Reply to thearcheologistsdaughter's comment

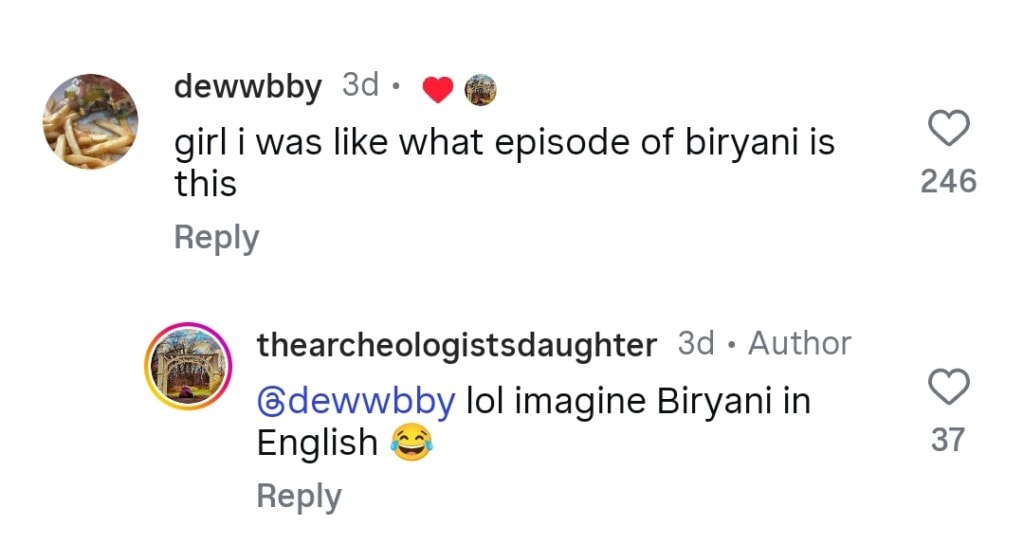coord(299,496)
